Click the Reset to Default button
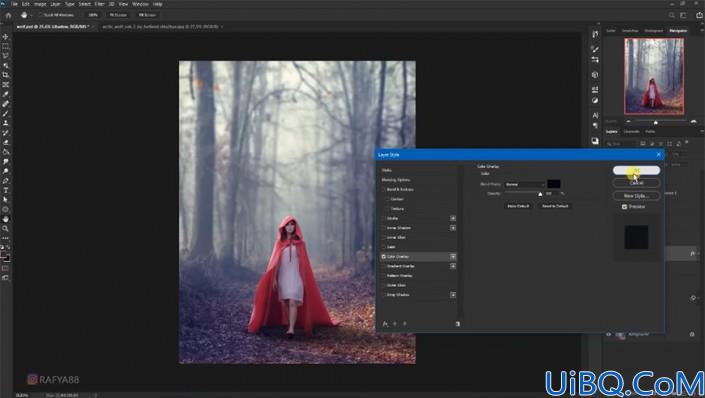The height and width of the screenshot is (398, 705). 555,206
